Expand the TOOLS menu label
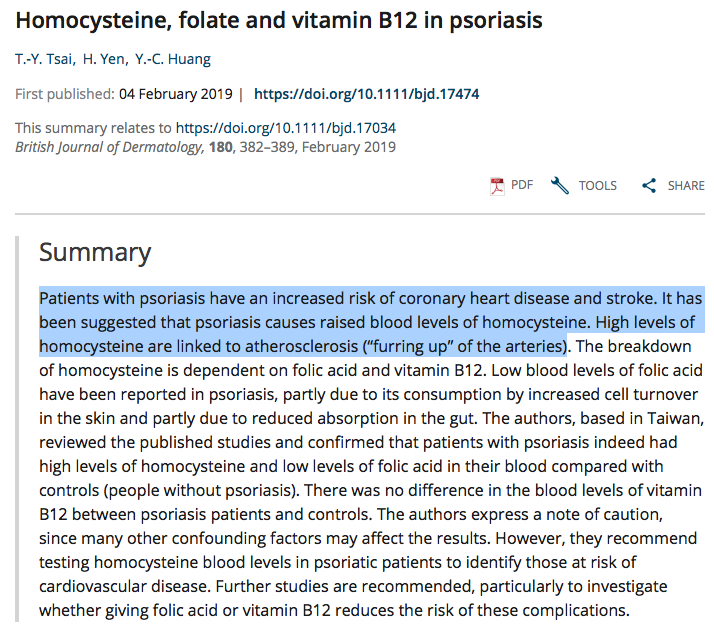Screen dimensions: 714x631 tap(598, 185)
